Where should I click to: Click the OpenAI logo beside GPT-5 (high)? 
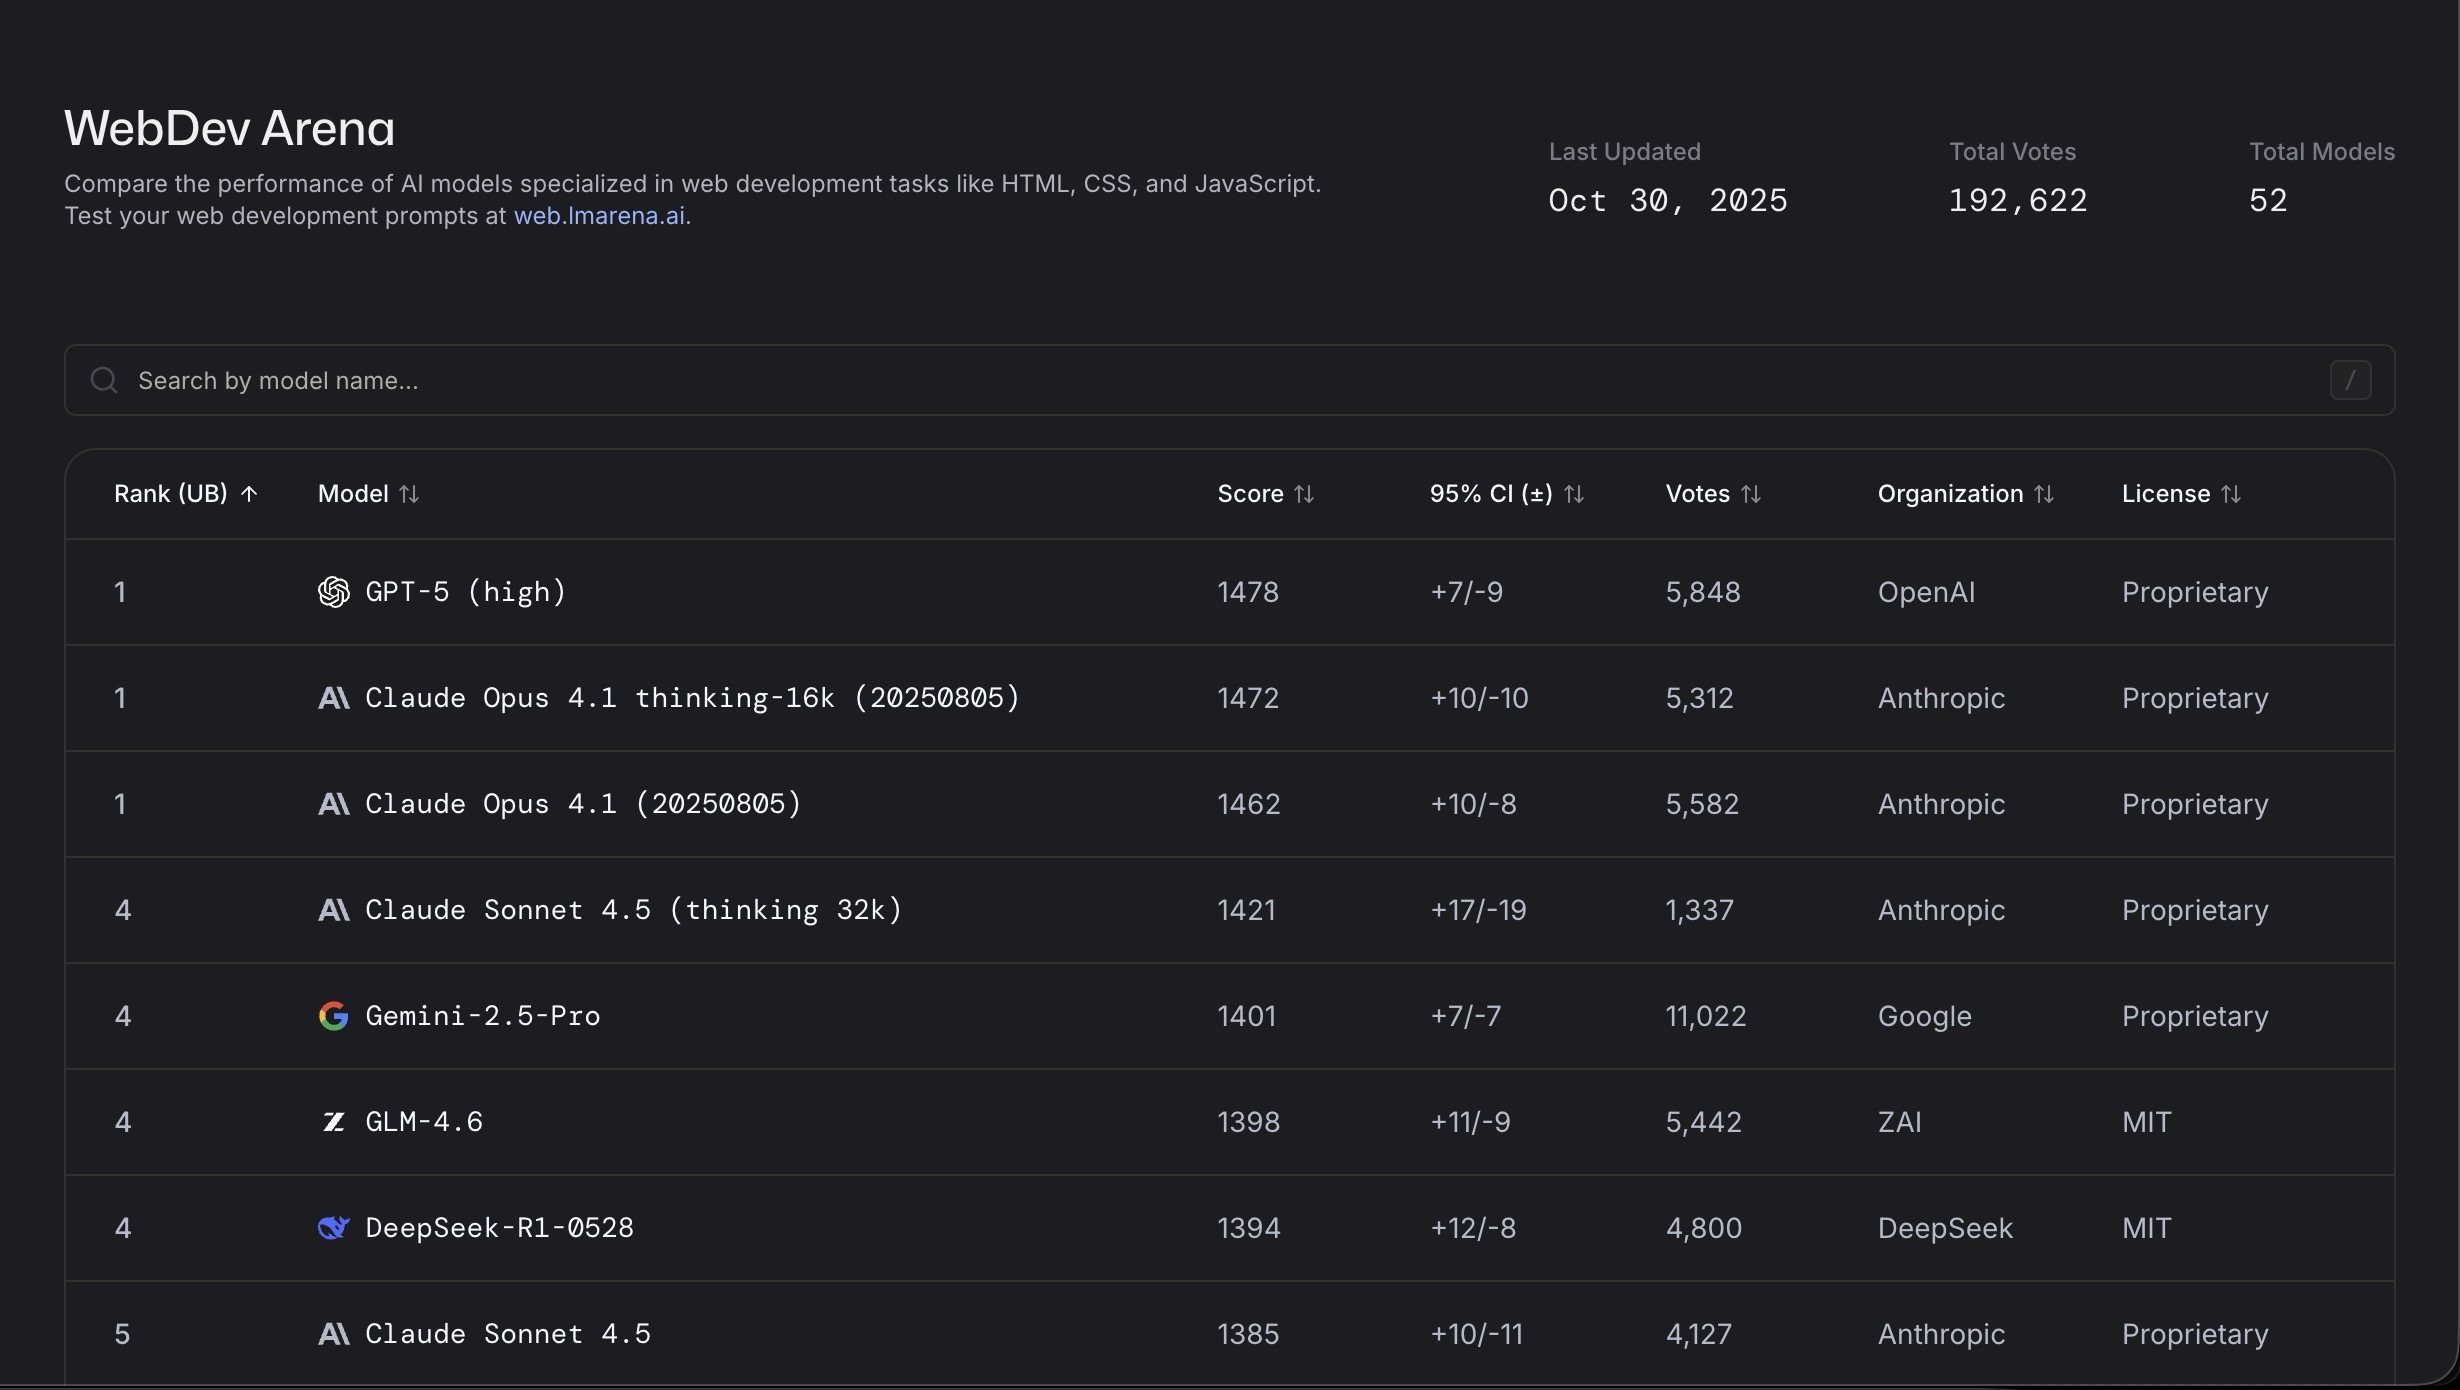pyautogui.click(x=333, y=592)
